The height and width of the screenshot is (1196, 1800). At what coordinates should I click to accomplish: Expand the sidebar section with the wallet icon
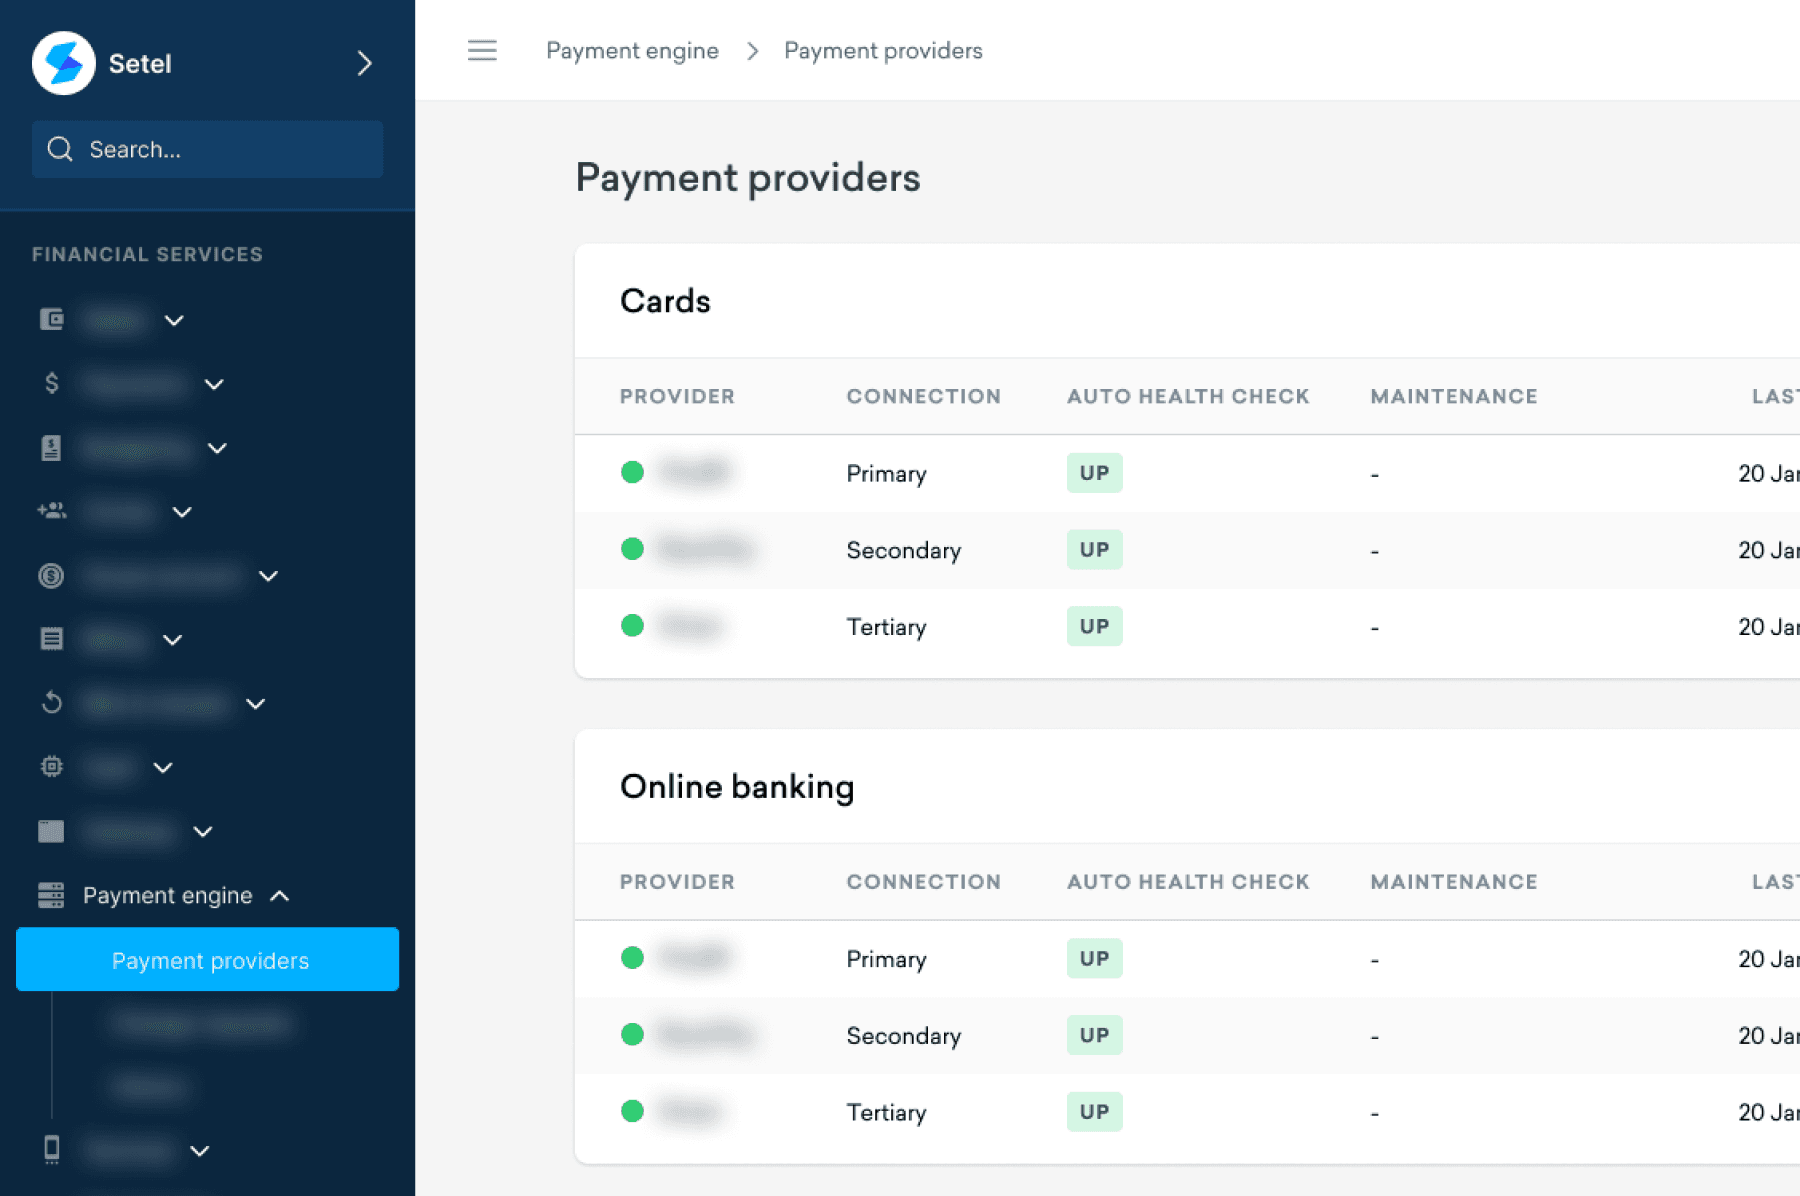tap(174, 320)
